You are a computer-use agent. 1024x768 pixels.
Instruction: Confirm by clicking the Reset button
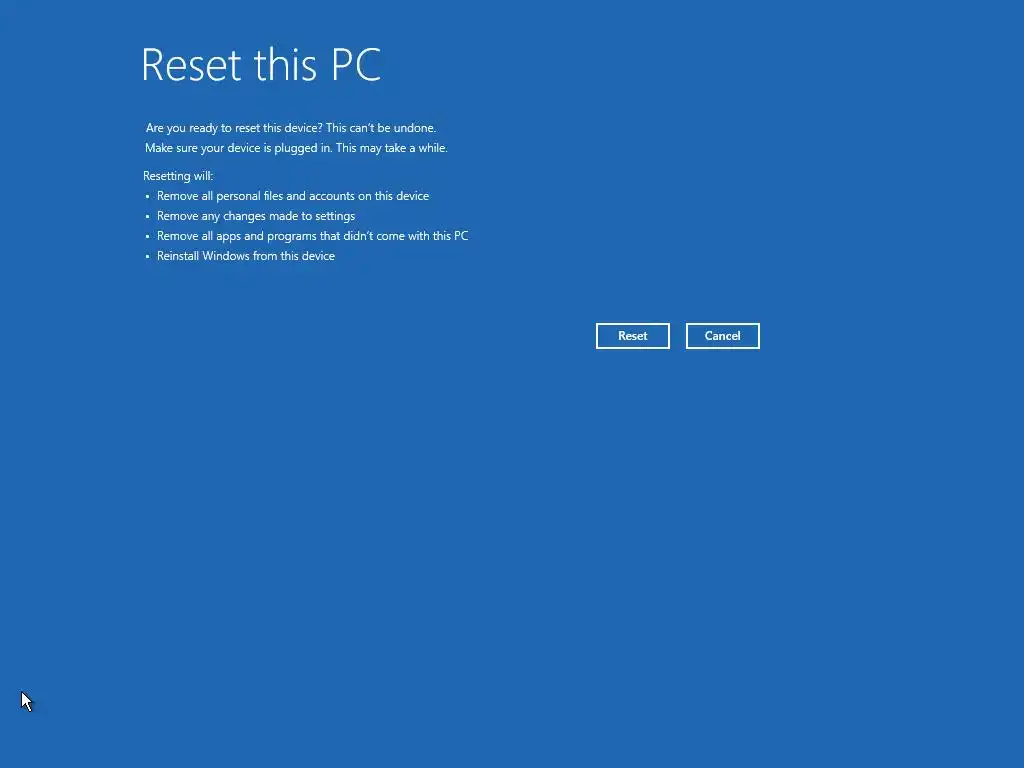point(632,336)
